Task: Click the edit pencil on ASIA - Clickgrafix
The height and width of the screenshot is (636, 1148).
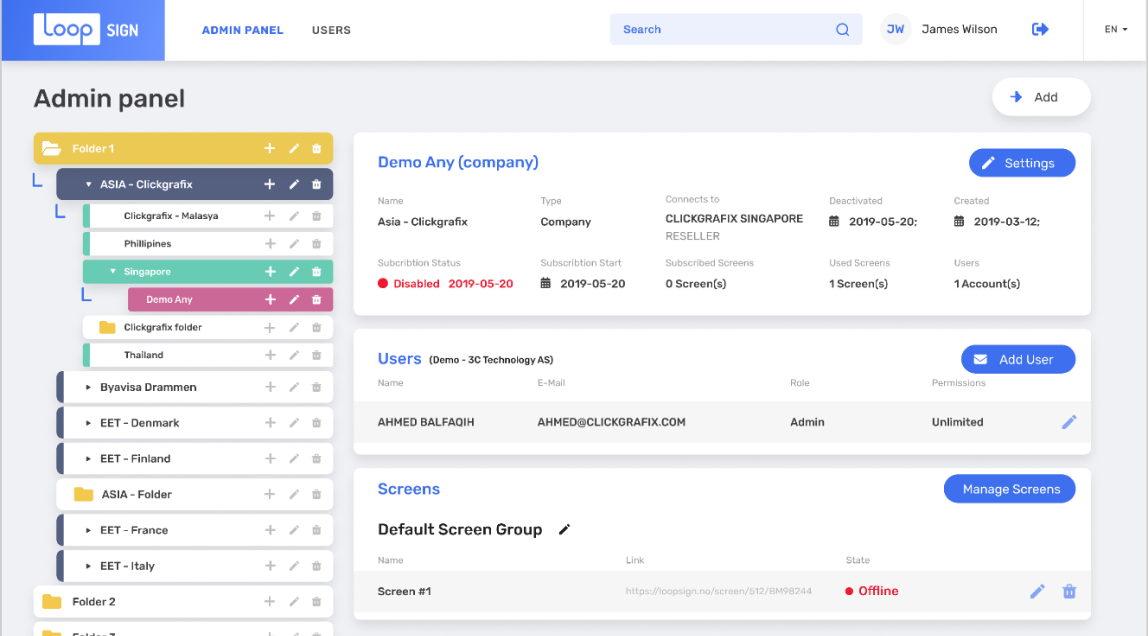Action: [294, 183]
